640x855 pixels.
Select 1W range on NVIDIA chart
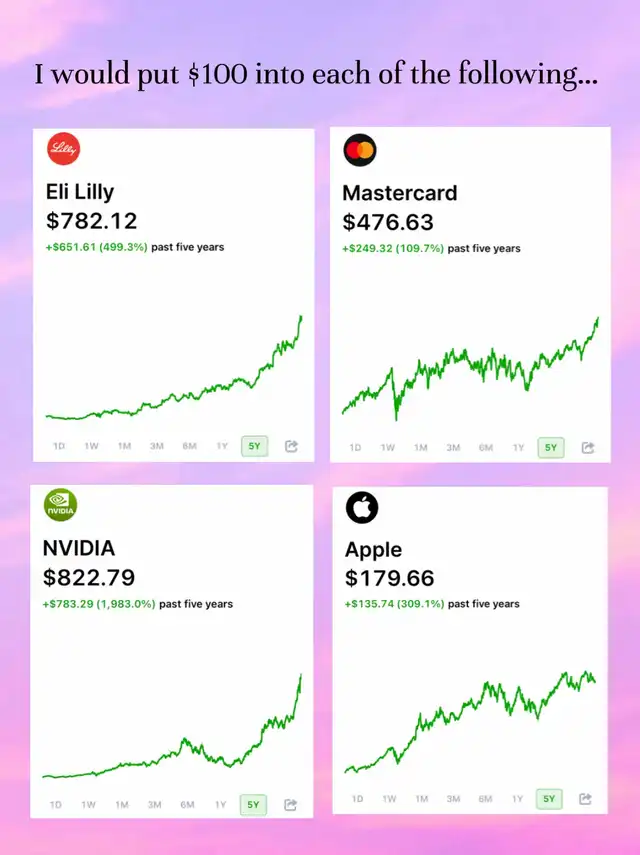(89, 804)
